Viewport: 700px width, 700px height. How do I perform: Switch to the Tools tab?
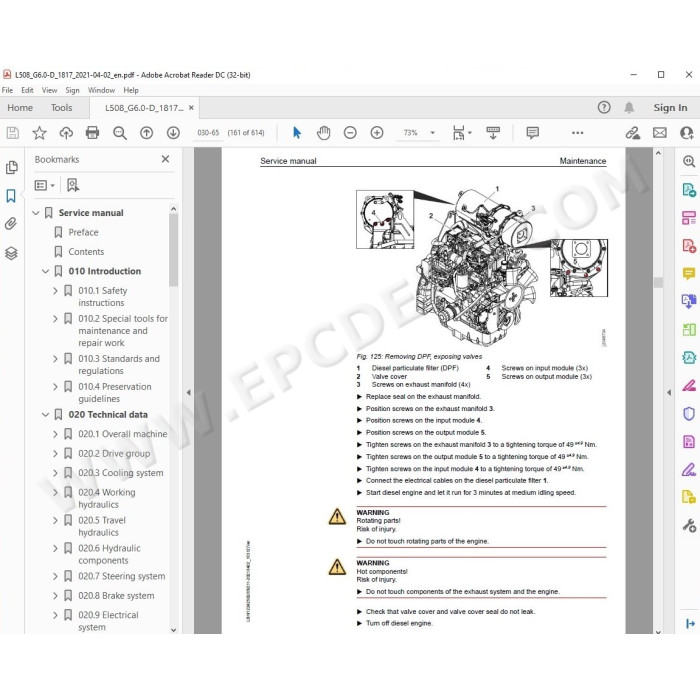point(61,108)
